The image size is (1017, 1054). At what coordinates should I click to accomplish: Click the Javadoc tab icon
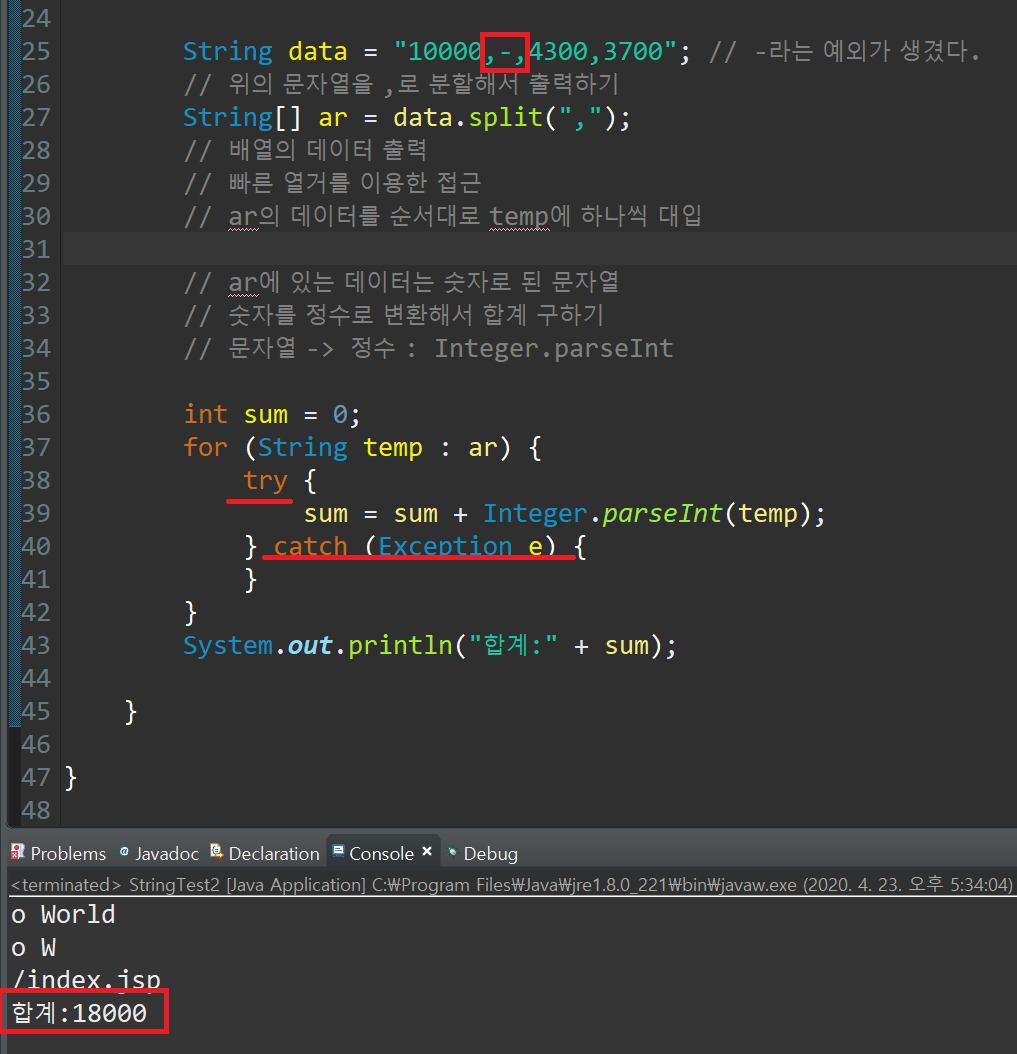pos(124,852)
